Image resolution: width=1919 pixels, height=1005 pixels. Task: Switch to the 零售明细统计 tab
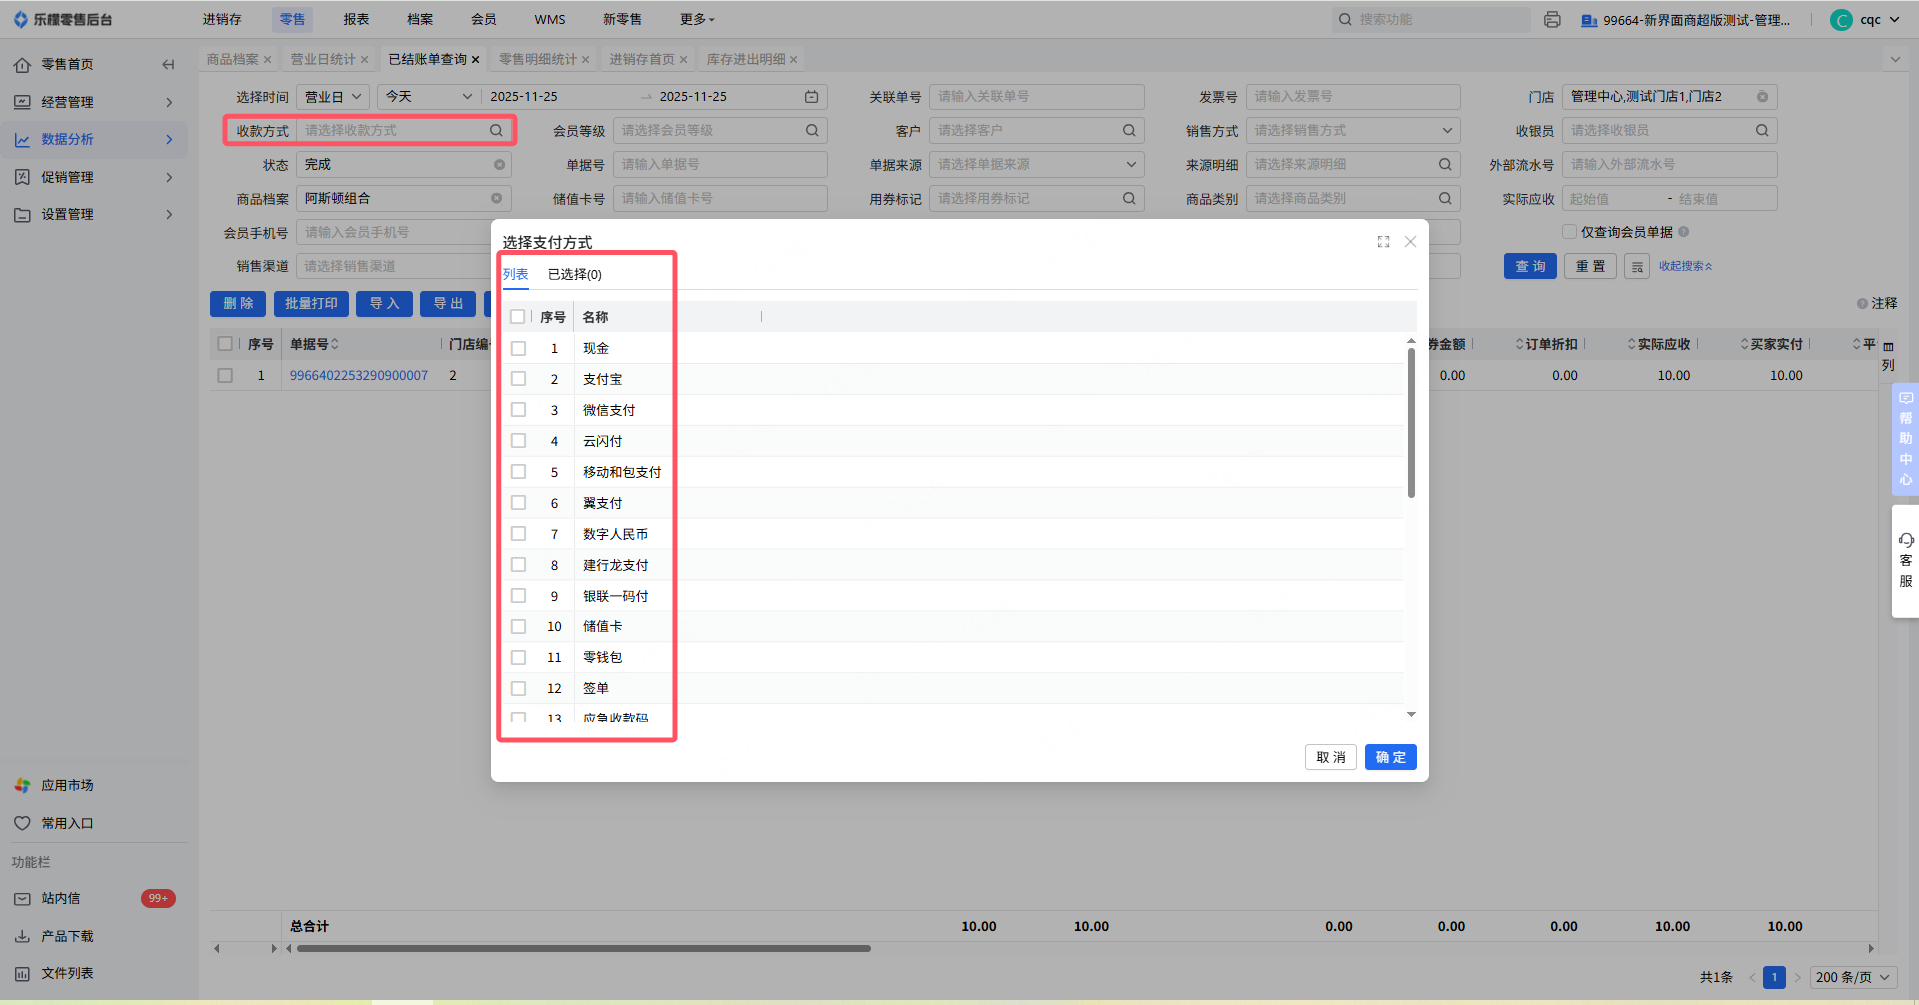click(x=538, y=60)
